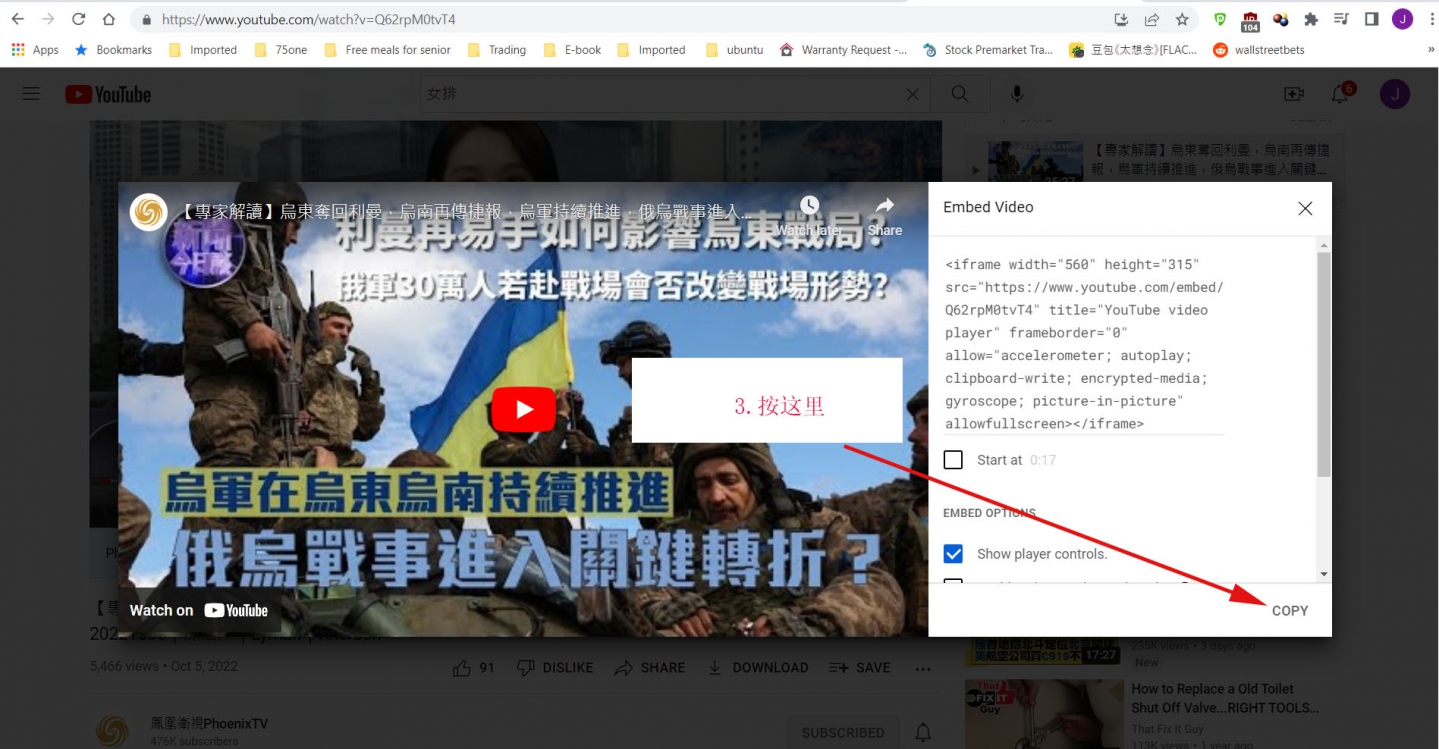Open the browser home page

point(109,19)
